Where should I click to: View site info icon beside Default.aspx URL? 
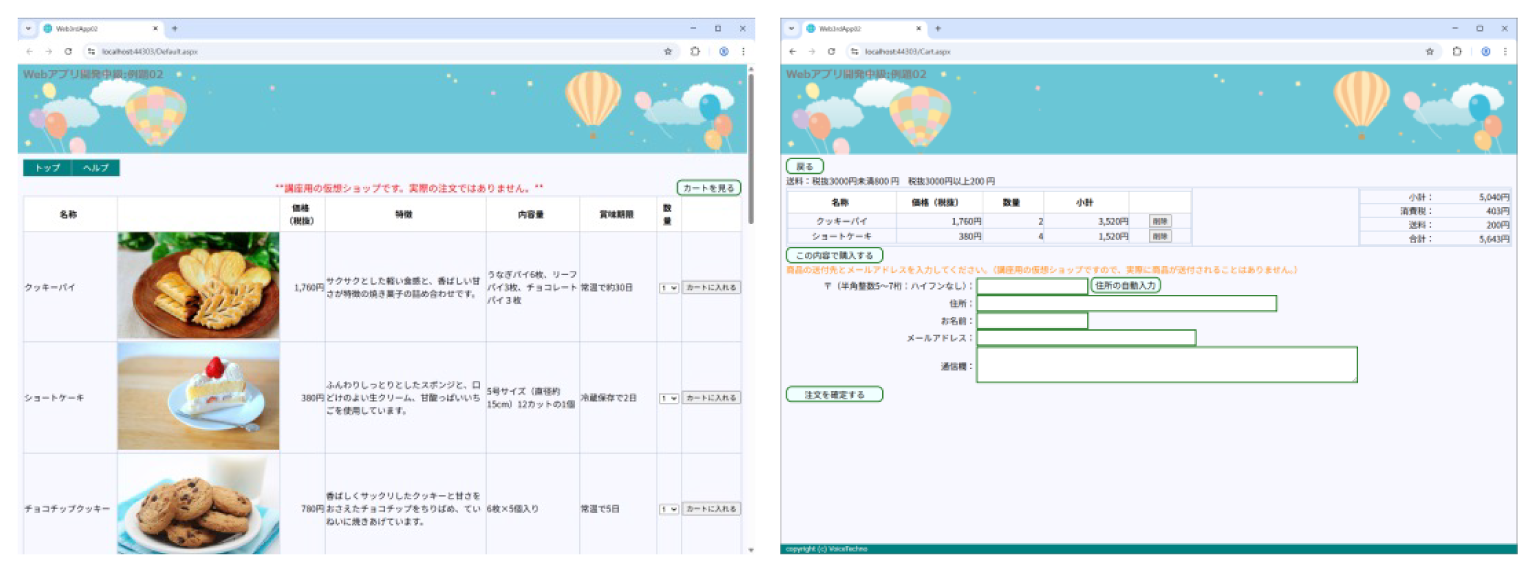(x=91, y=51)
